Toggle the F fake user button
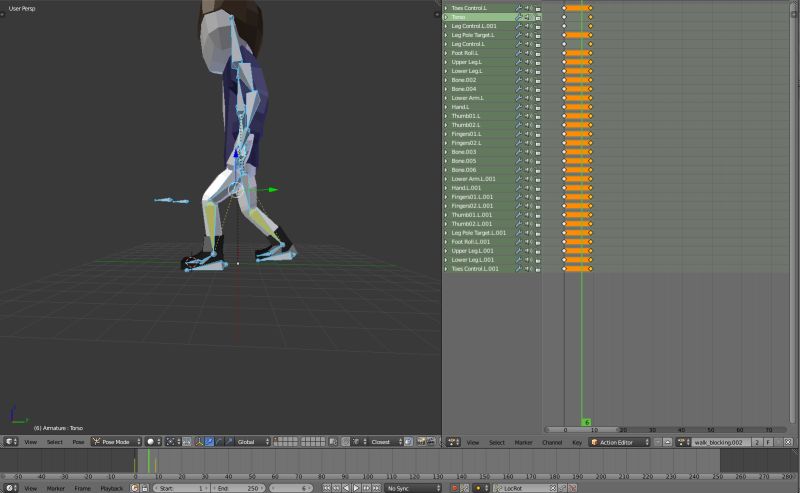800x493 pixels. pos(768,442)
